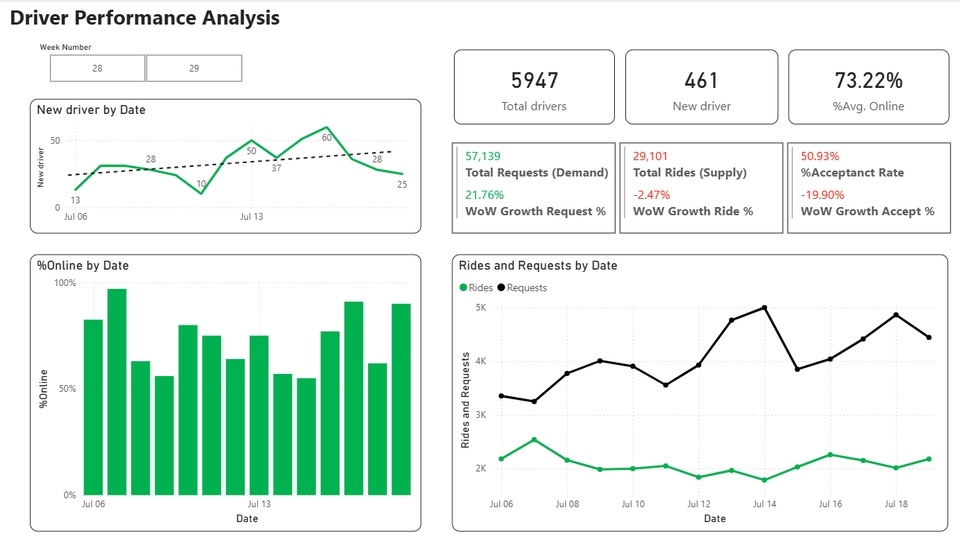The height and width of the screenshot is (537, 960).
Task: Click the Requests line peak at Jul 14
Action: (765, 307)
